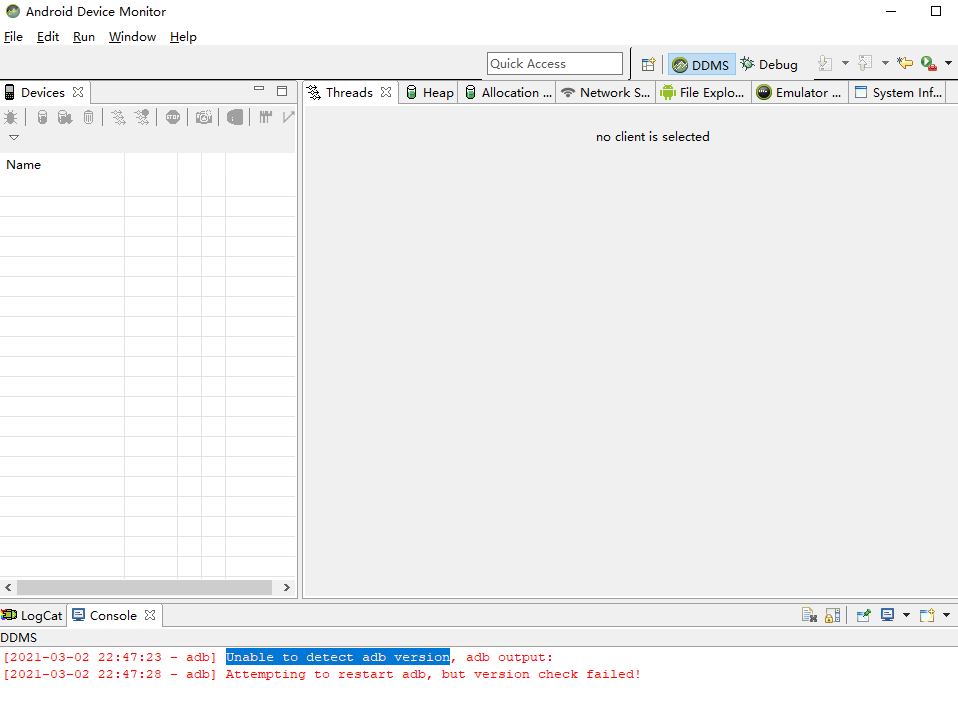
Task: Open the Run menu
Action: click(84, 37)
